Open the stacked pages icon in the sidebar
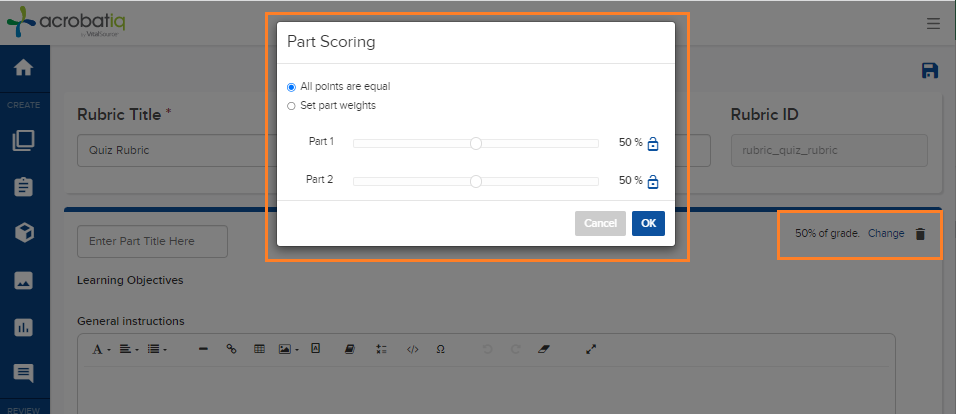 (x=24, y=141)
